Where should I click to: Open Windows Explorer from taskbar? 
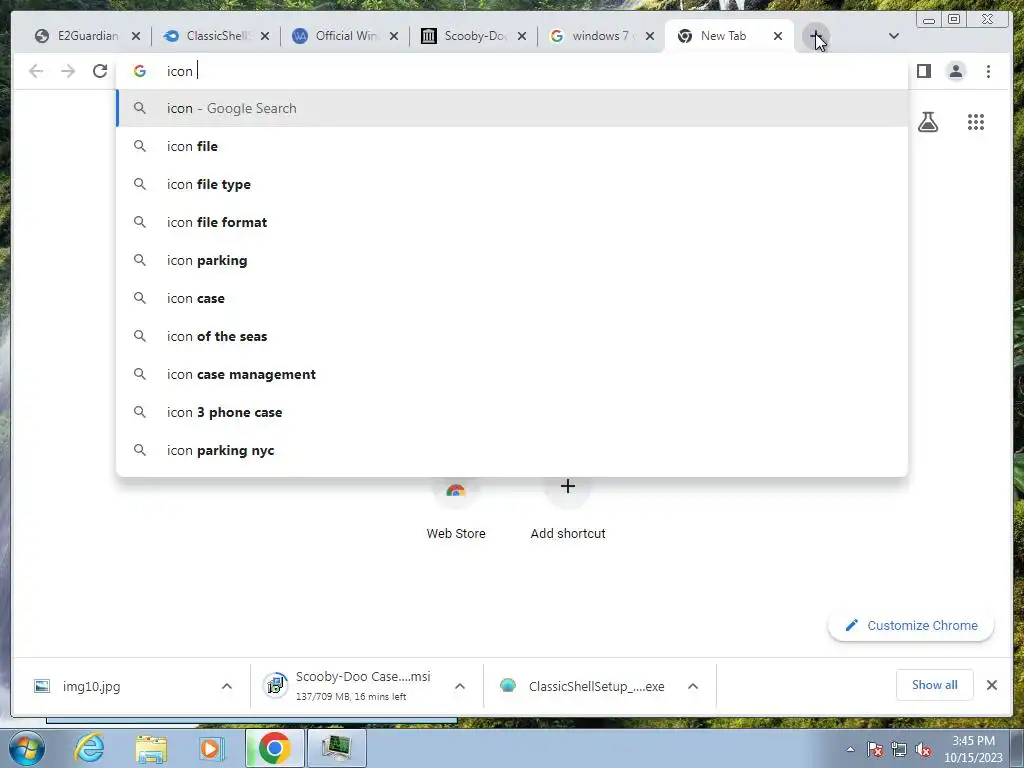point(151,748)
